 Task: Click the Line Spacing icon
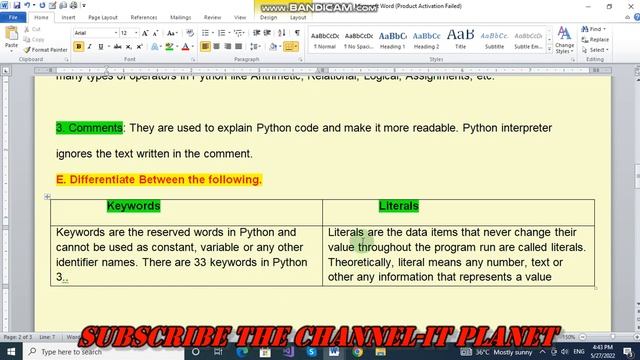pyautogui.click(x=254, y=47)
